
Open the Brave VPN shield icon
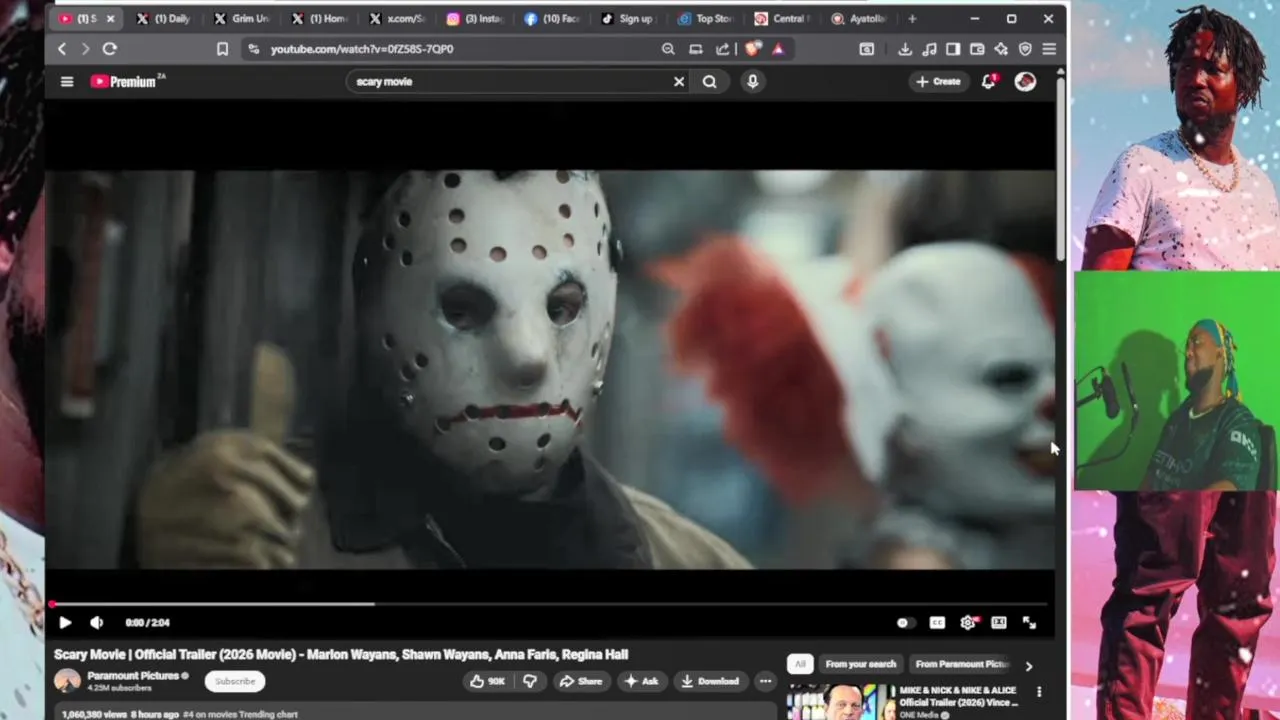pos(1025,49)
